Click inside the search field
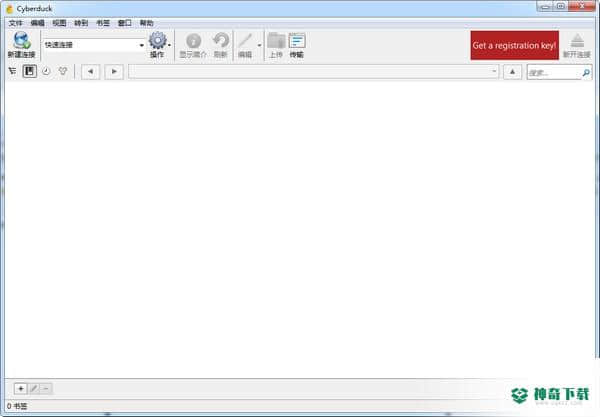The image size is (600, 417). [x=554, y=72]
